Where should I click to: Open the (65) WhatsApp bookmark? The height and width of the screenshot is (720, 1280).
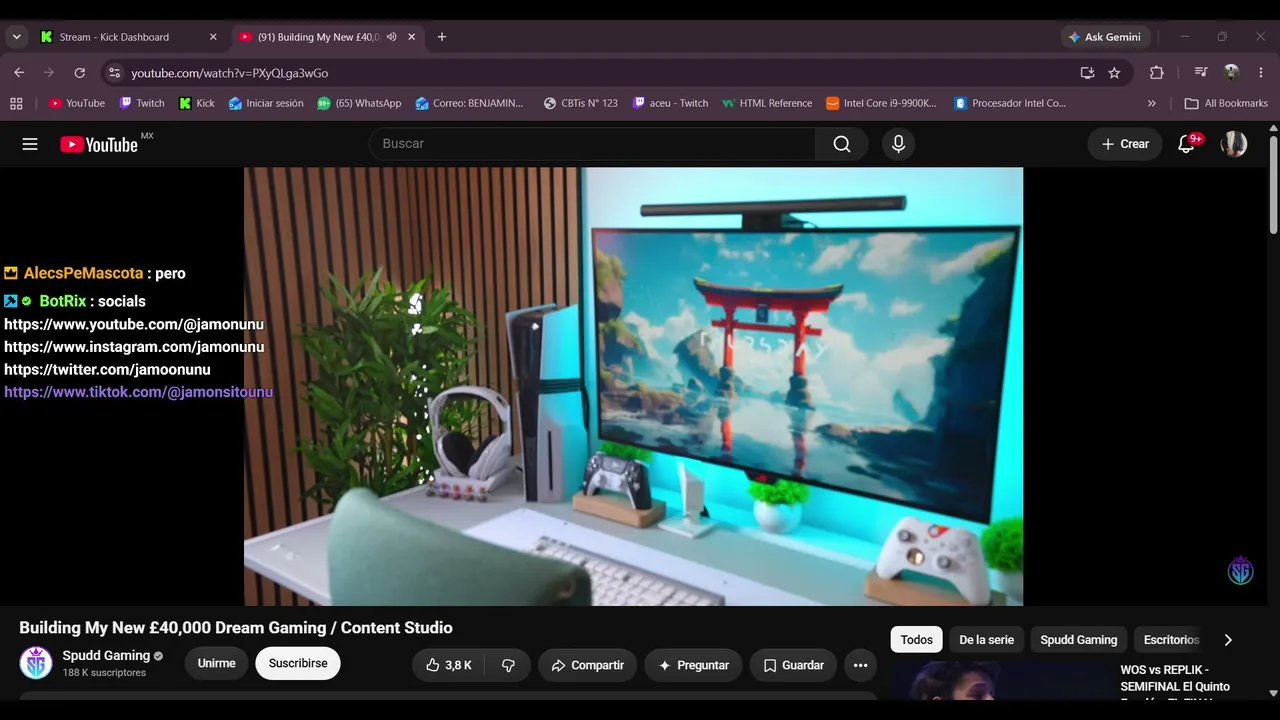(x=359, y=103)
